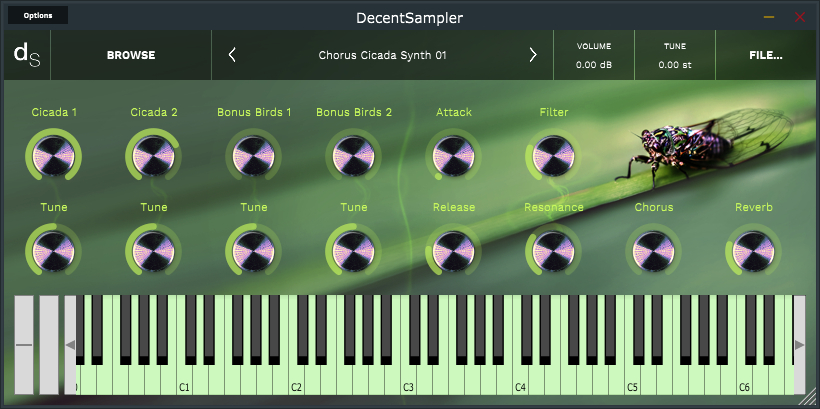Play the C5 key on keyboard
Screen dimensions: 820x409
click(633, 380)
